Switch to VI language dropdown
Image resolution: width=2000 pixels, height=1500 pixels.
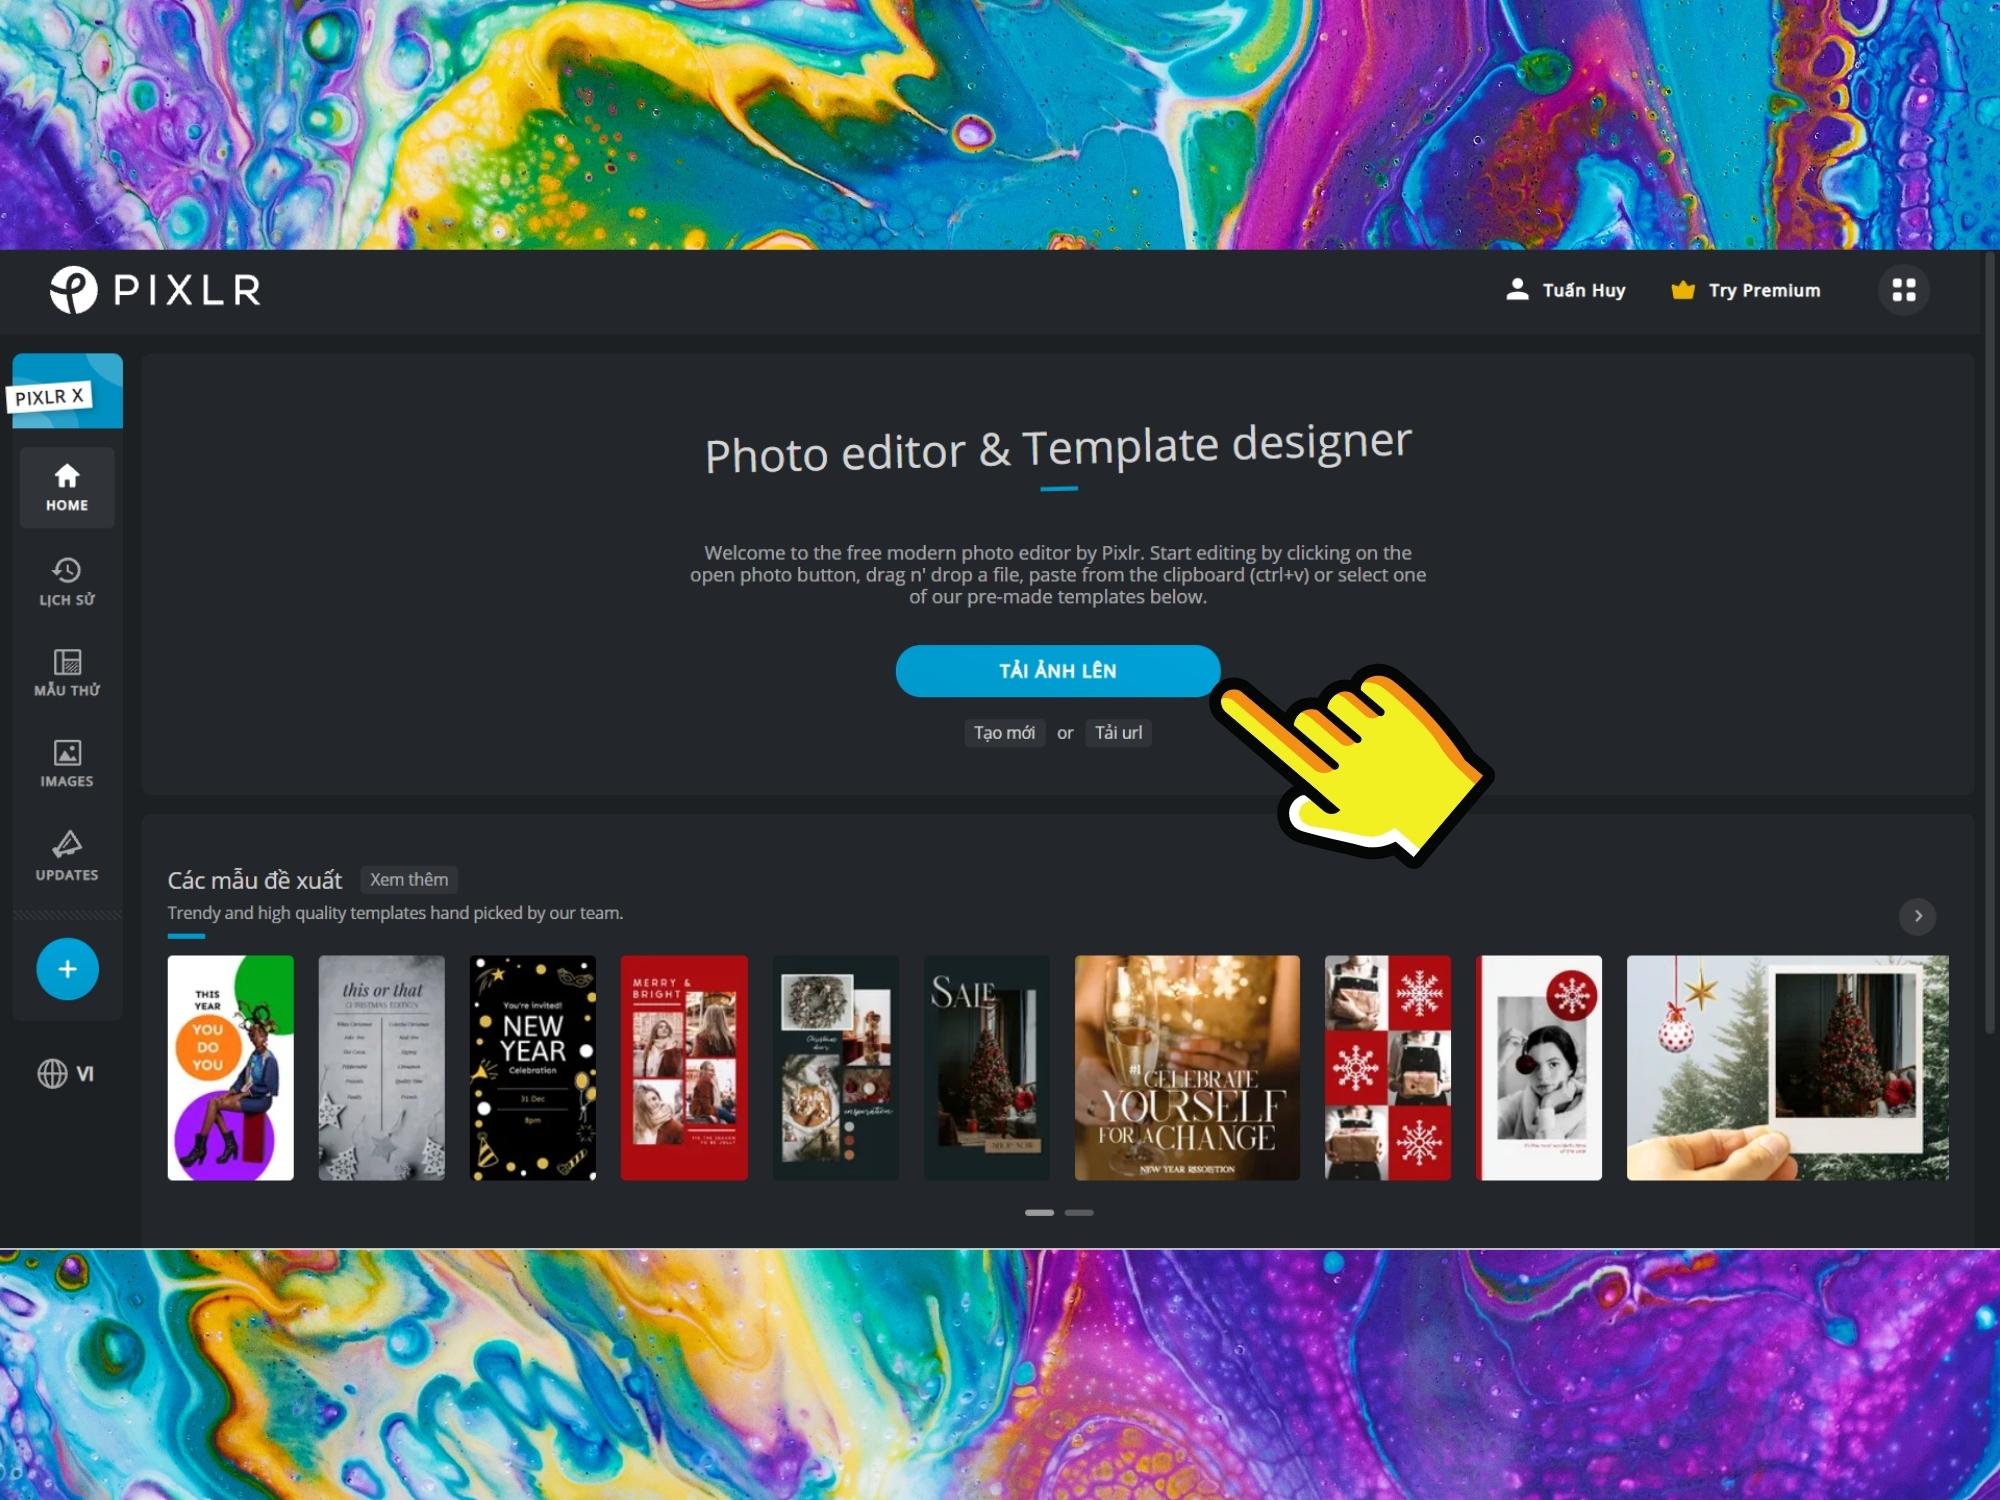(x=65, y=1073)
